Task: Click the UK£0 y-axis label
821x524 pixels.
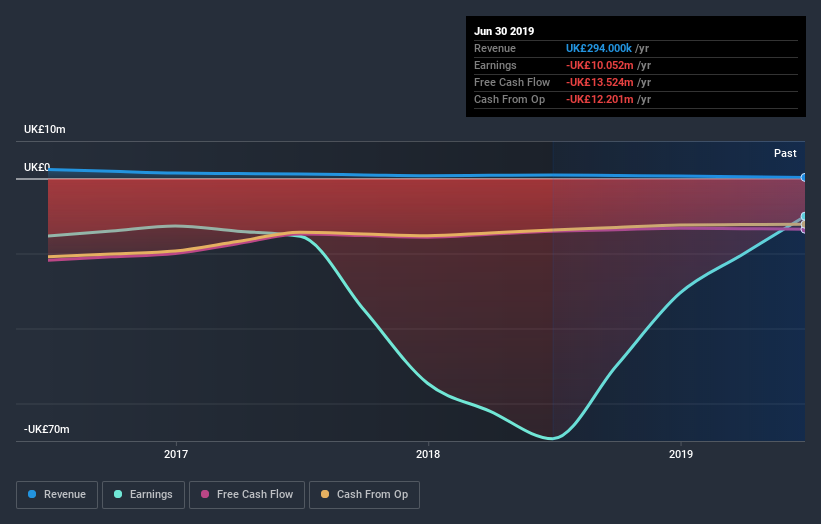Action: (x=37, y=167)
